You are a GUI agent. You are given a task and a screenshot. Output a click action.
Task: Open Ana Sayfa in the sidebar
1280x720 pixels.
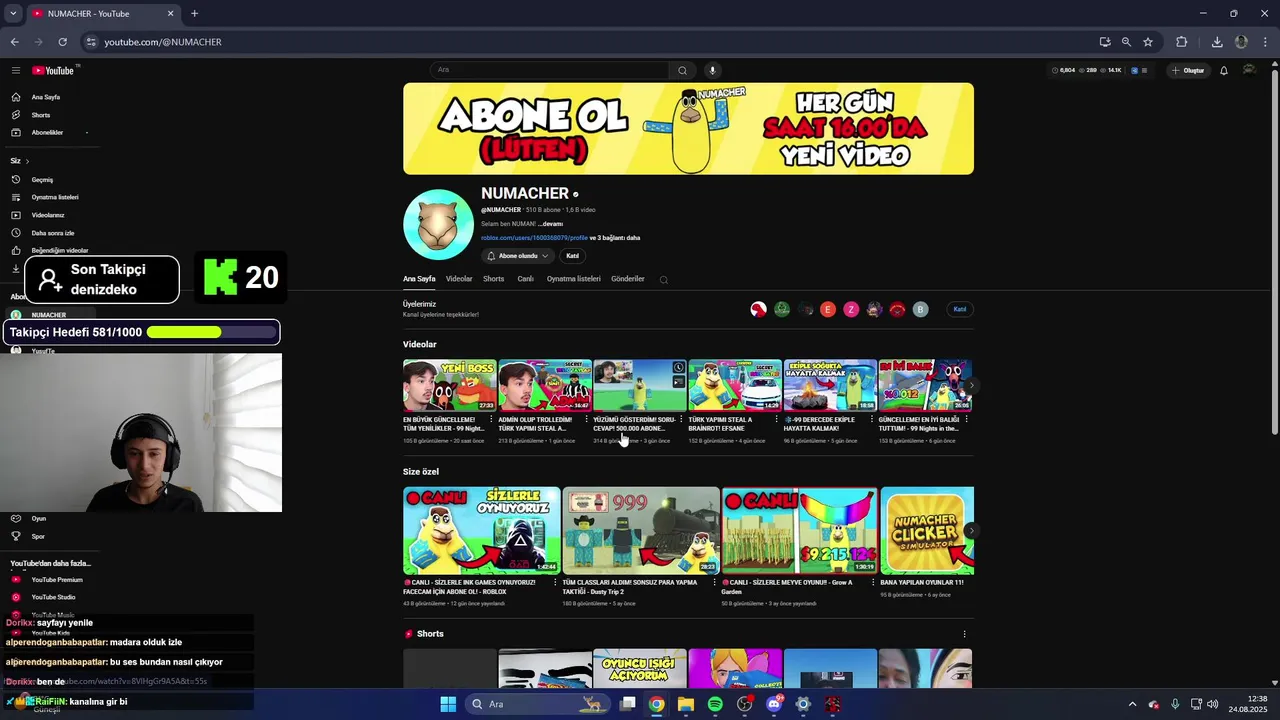[46, 97]
